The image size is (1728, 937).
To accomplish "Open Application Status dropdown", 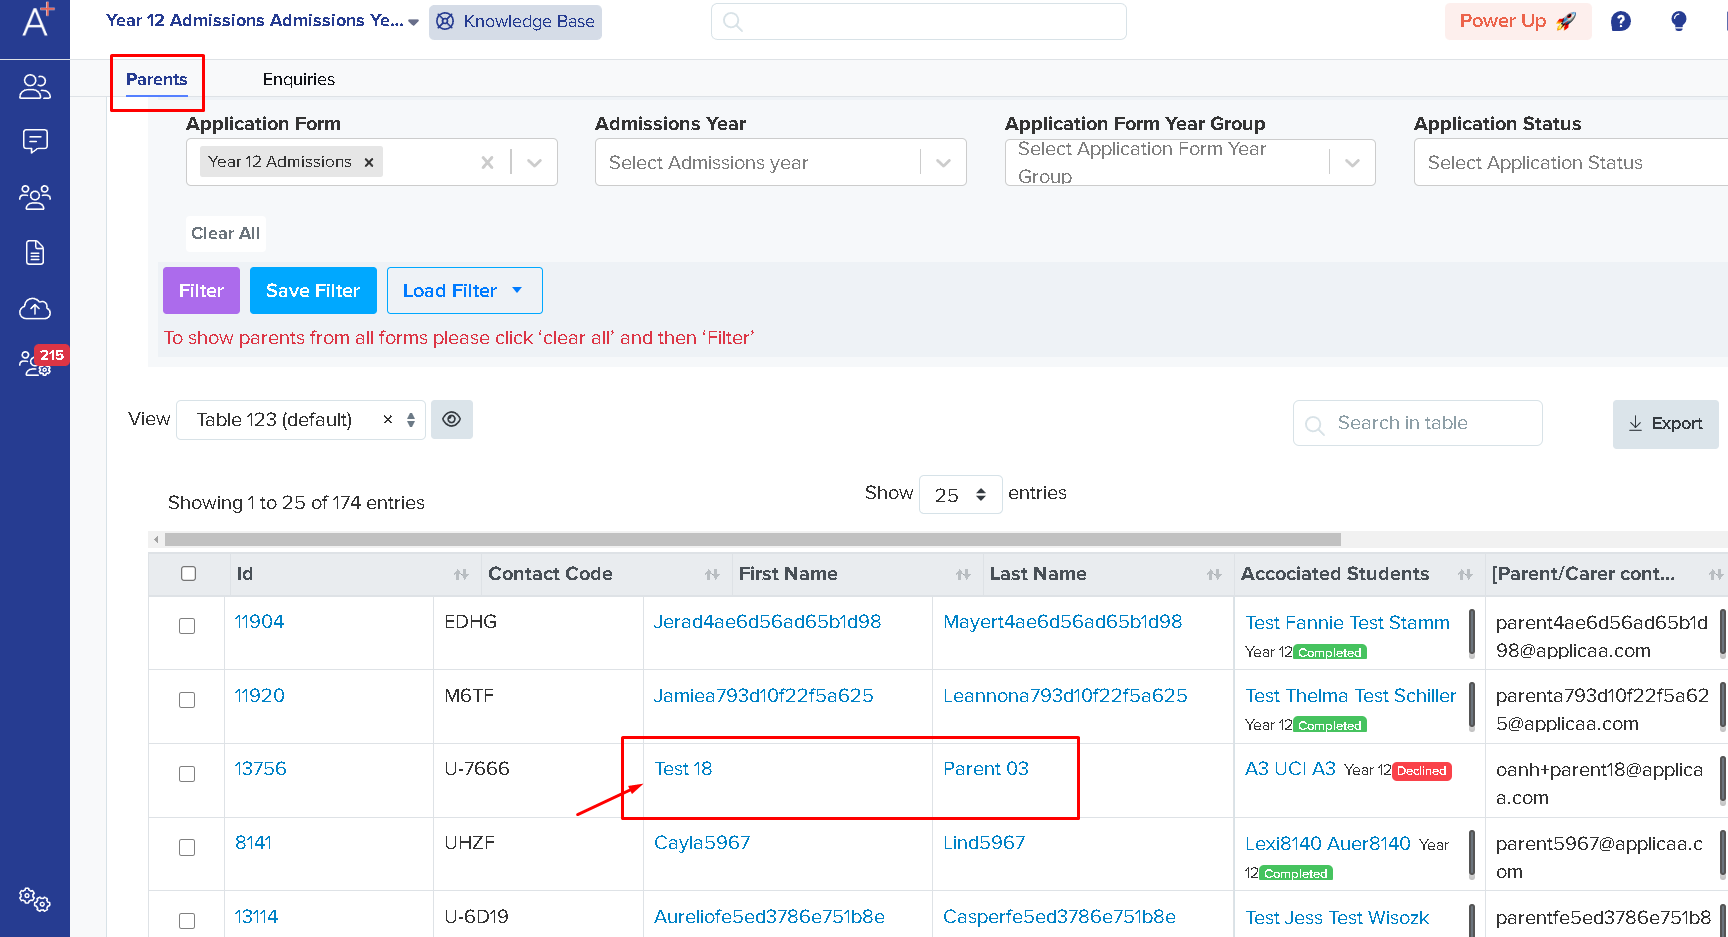I will tap(1571, 162).
